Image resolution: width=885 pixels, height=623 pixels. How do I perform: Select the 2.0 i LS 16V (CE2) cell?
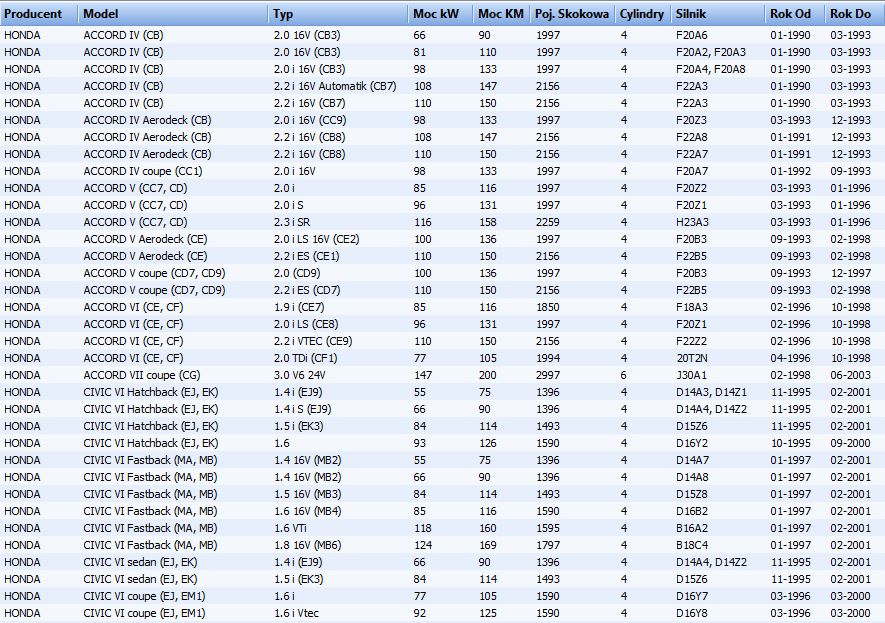(316, 239)
